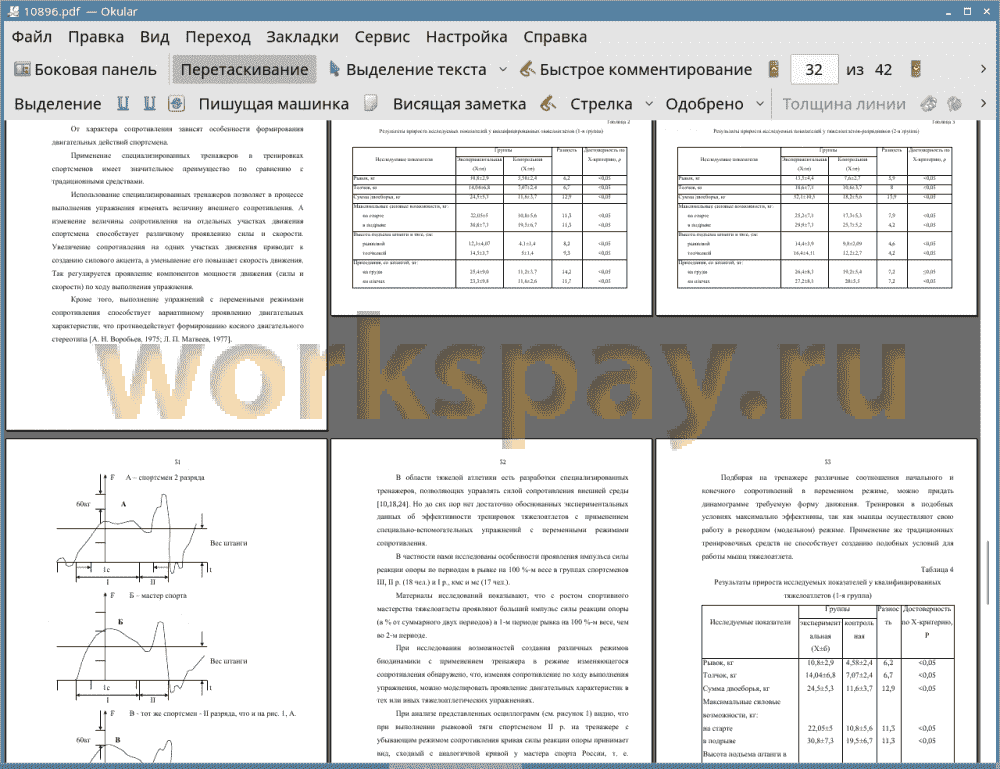Click 'А – спортсмен 2 разряда' caption
The image size is (1000, 769).
coord(165,478)
